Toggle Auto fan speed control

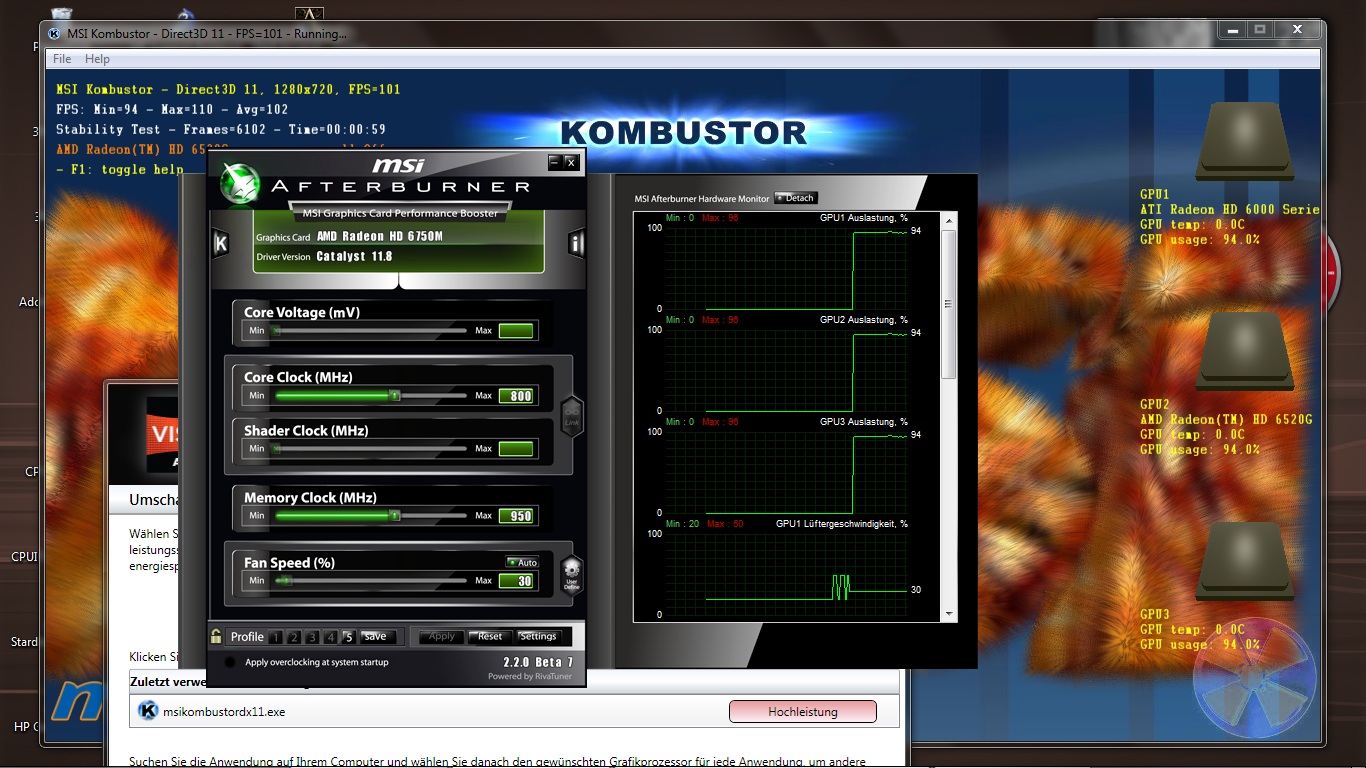point(522,562)
